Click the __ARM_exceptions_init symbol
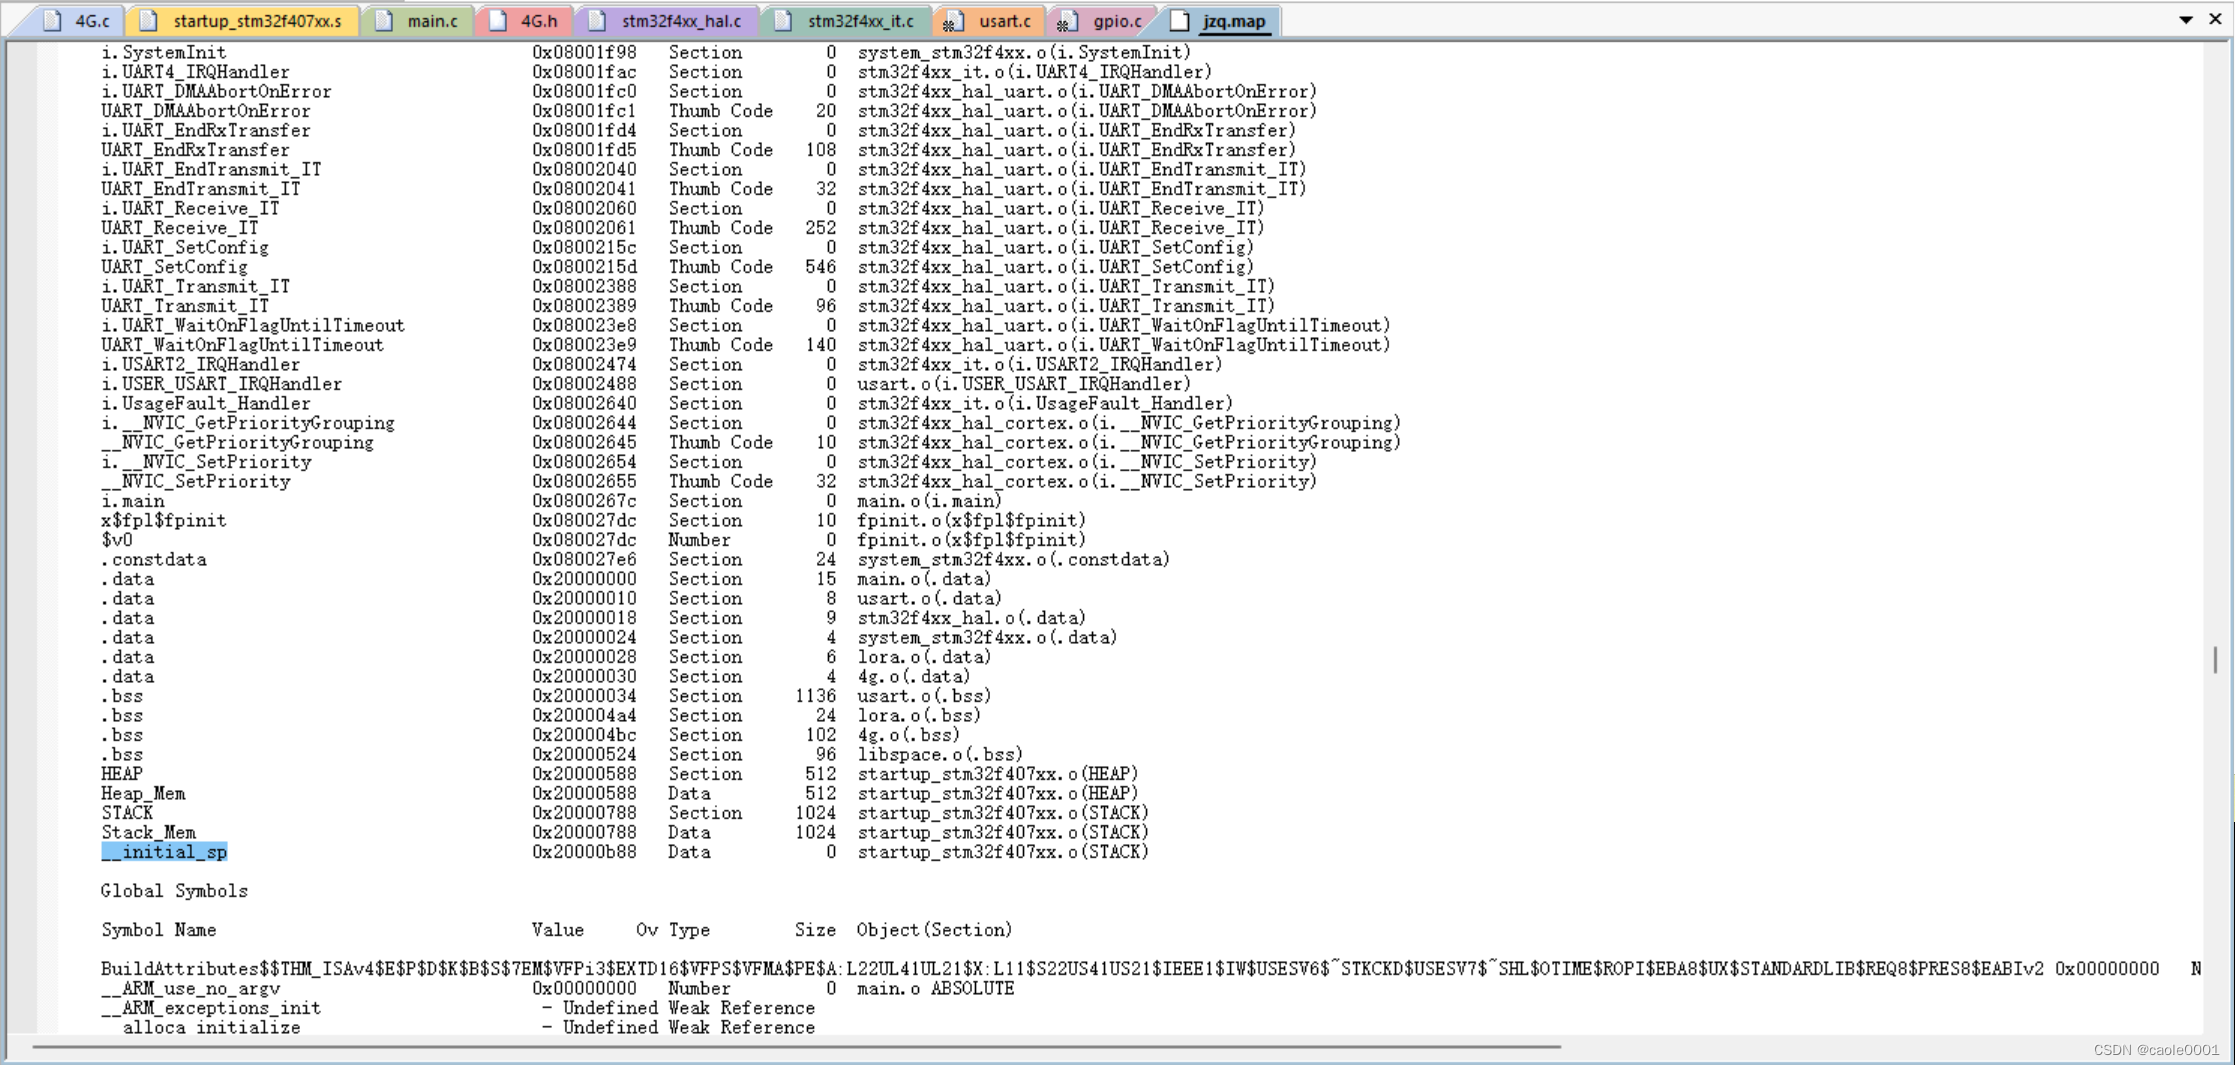Image resolution: width=2235 pixels, height=1065 pixels. [211, 1008]
